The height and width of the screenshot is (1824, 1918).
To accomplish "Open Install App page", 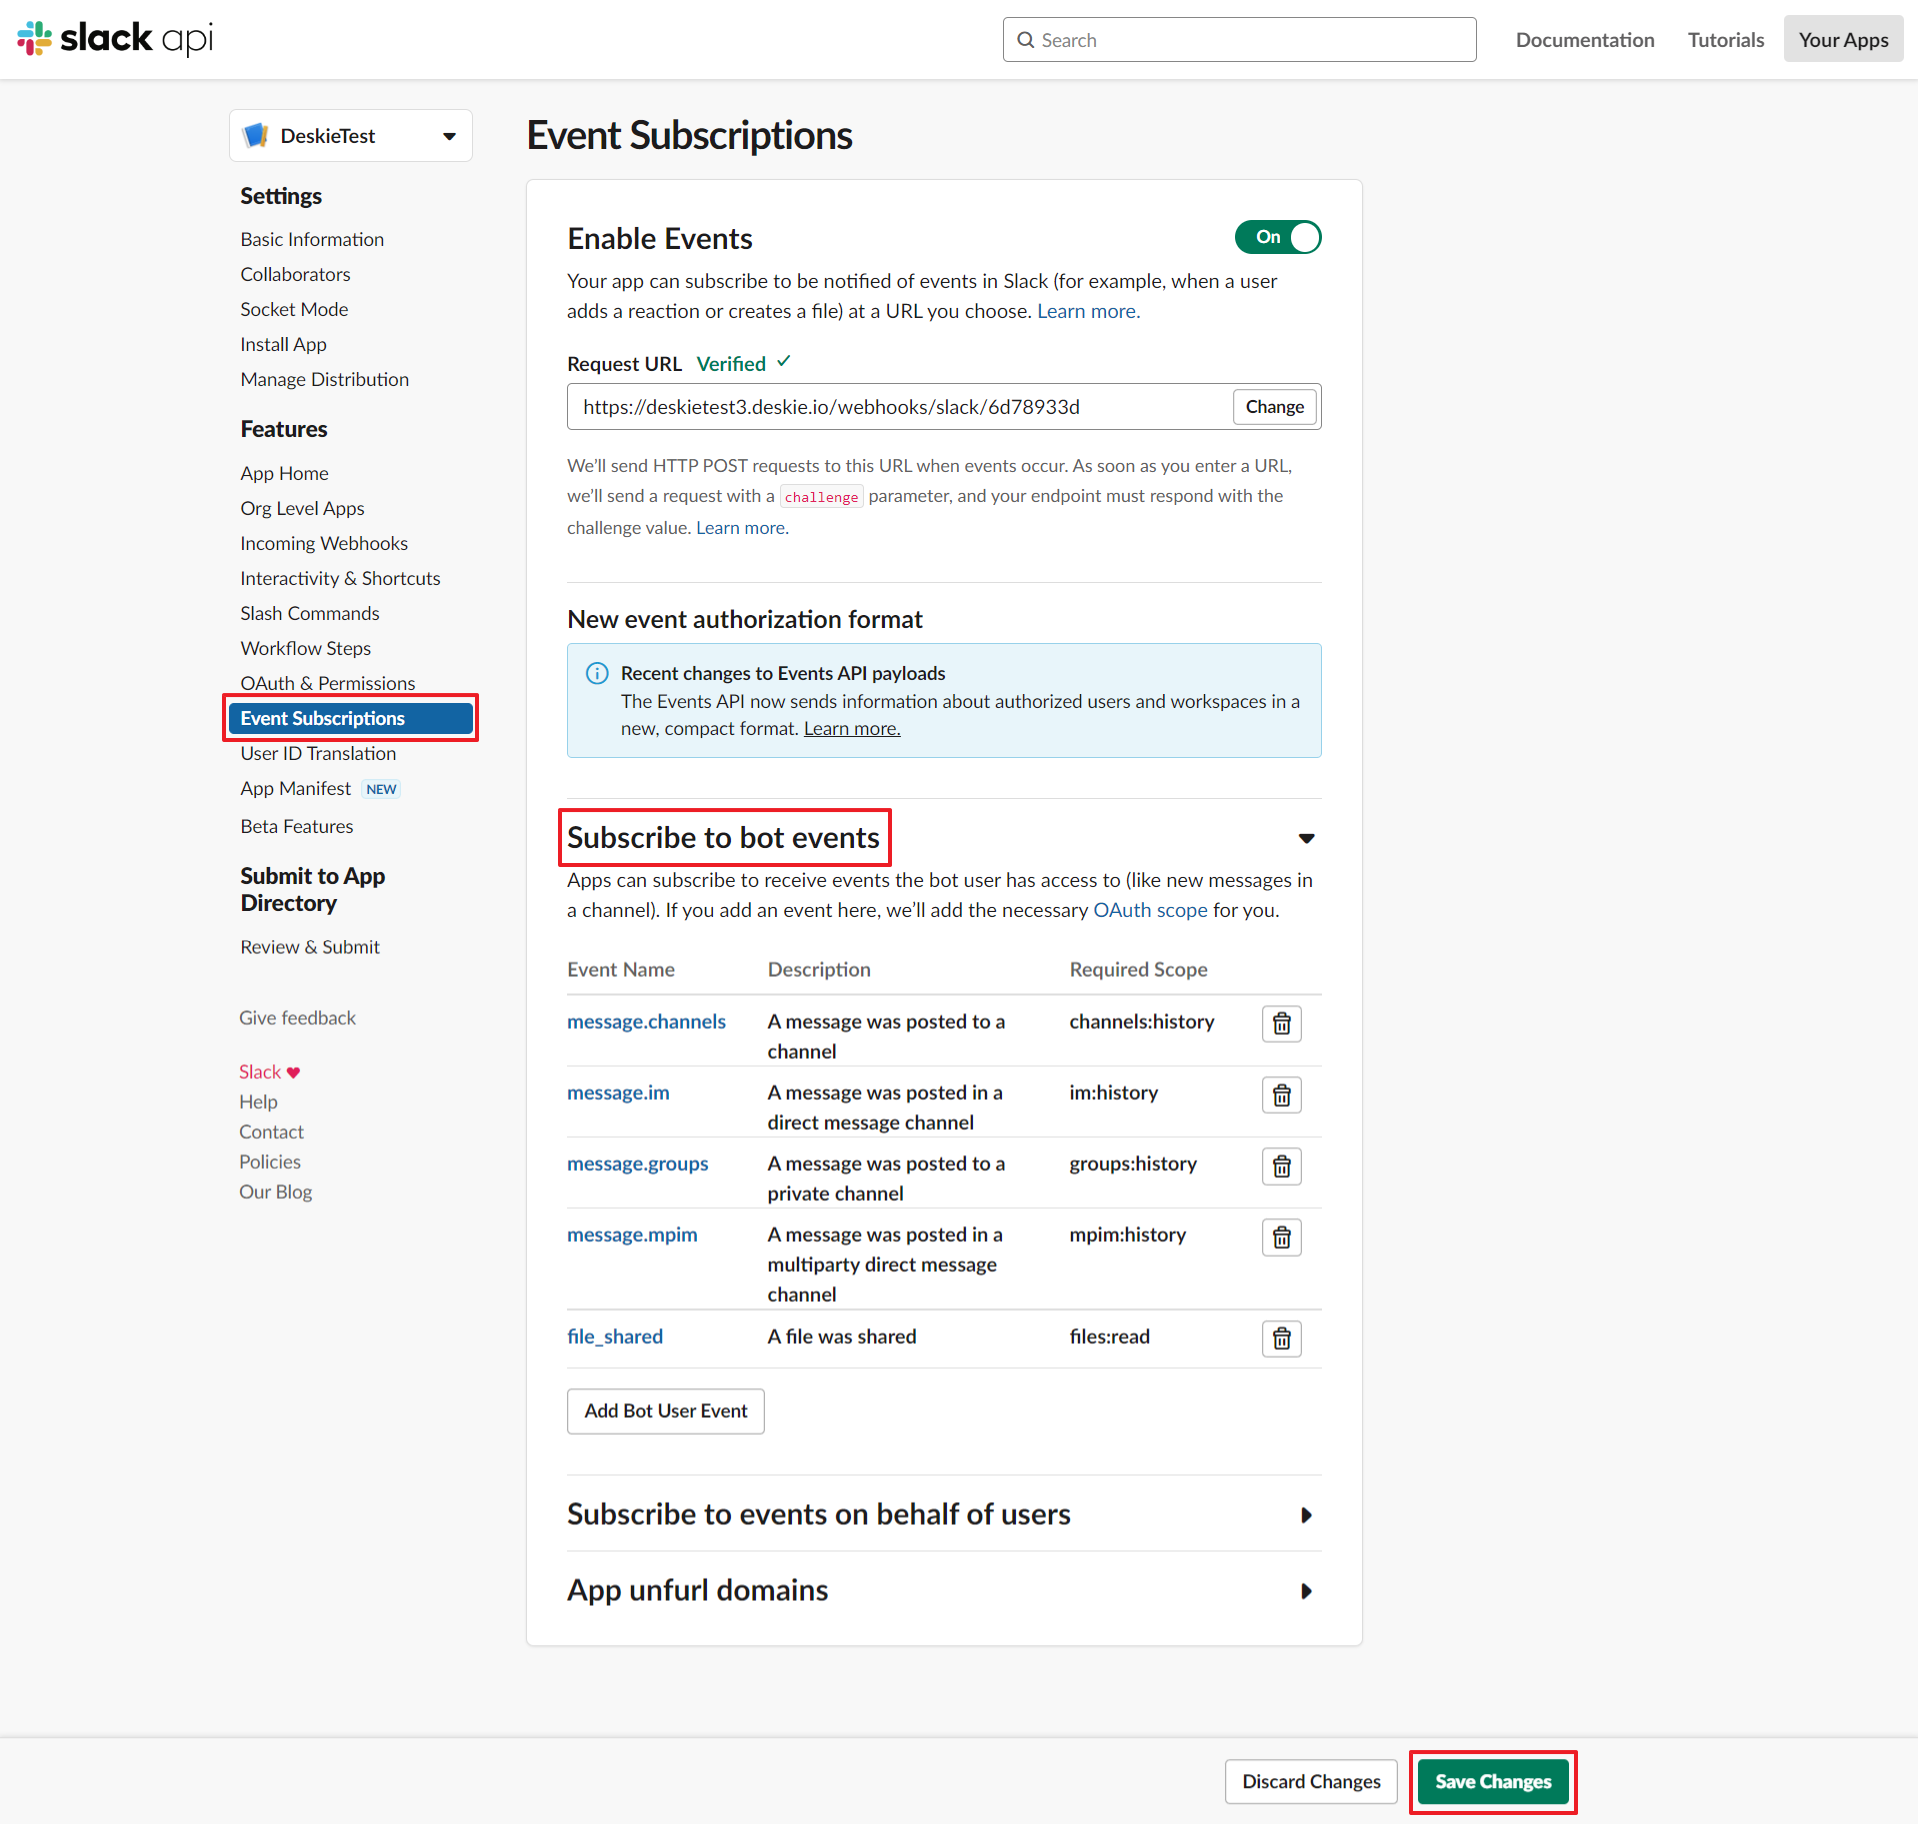I will click(x=283, y=344).
